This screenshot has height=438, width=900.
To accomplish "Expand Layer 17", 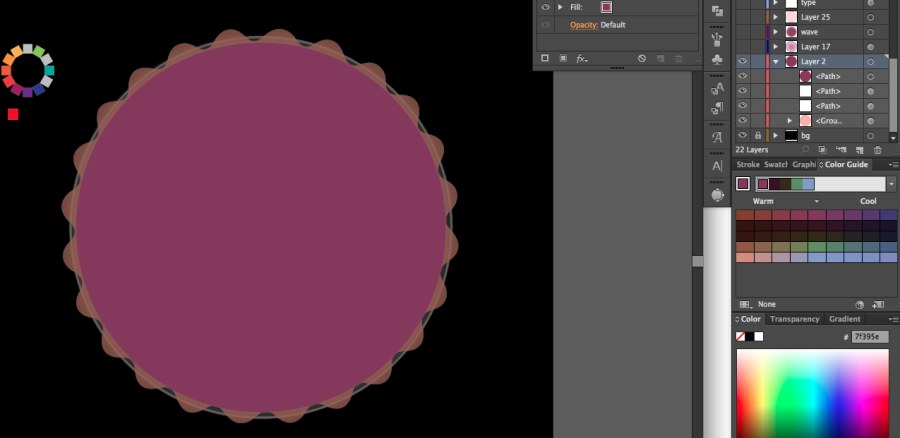I will pos(775,46).
